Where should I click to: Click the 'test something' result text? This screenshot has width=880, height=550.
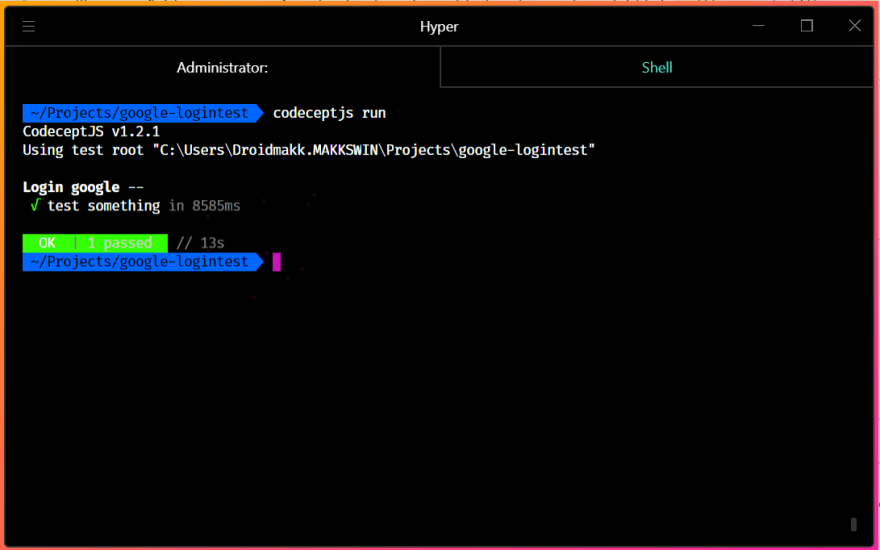point(103,206)
